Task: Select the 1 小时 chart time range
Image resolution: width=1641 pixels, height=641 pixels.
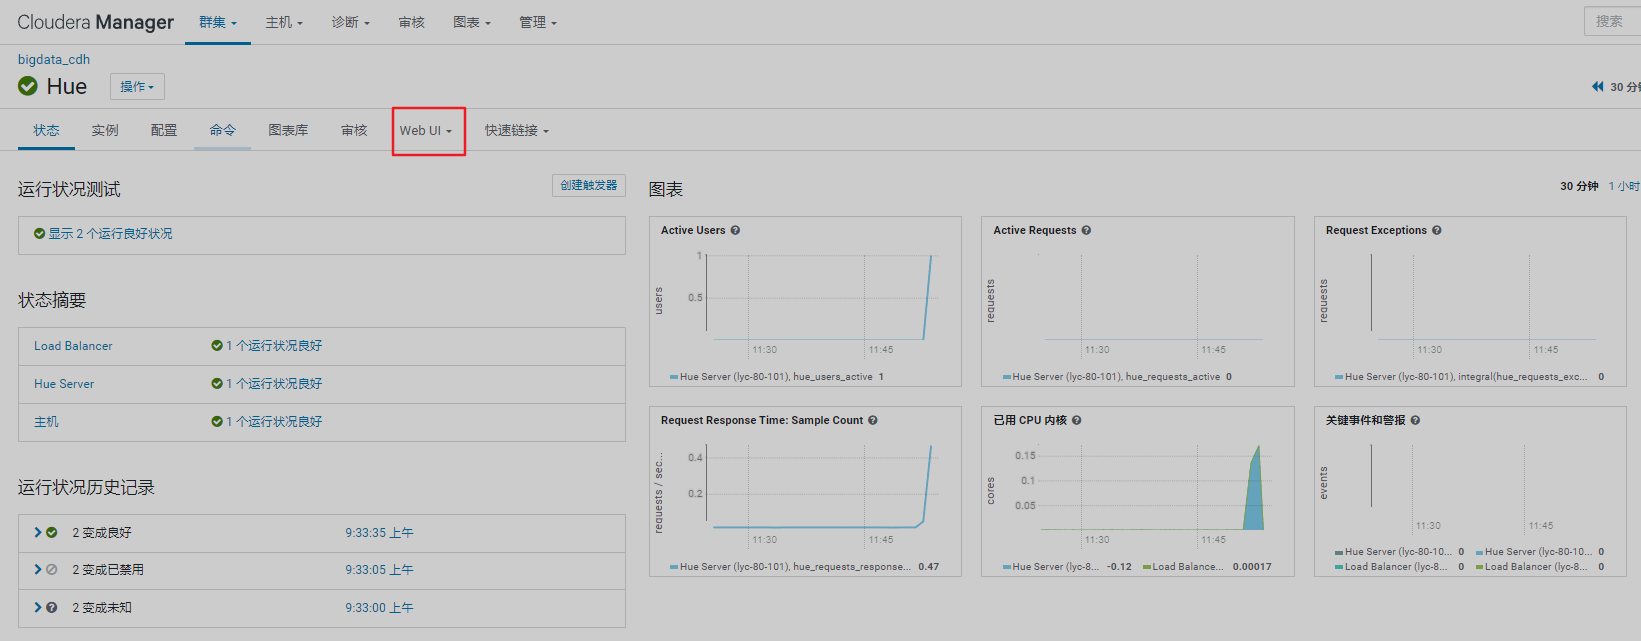Action: point(1624,186)
